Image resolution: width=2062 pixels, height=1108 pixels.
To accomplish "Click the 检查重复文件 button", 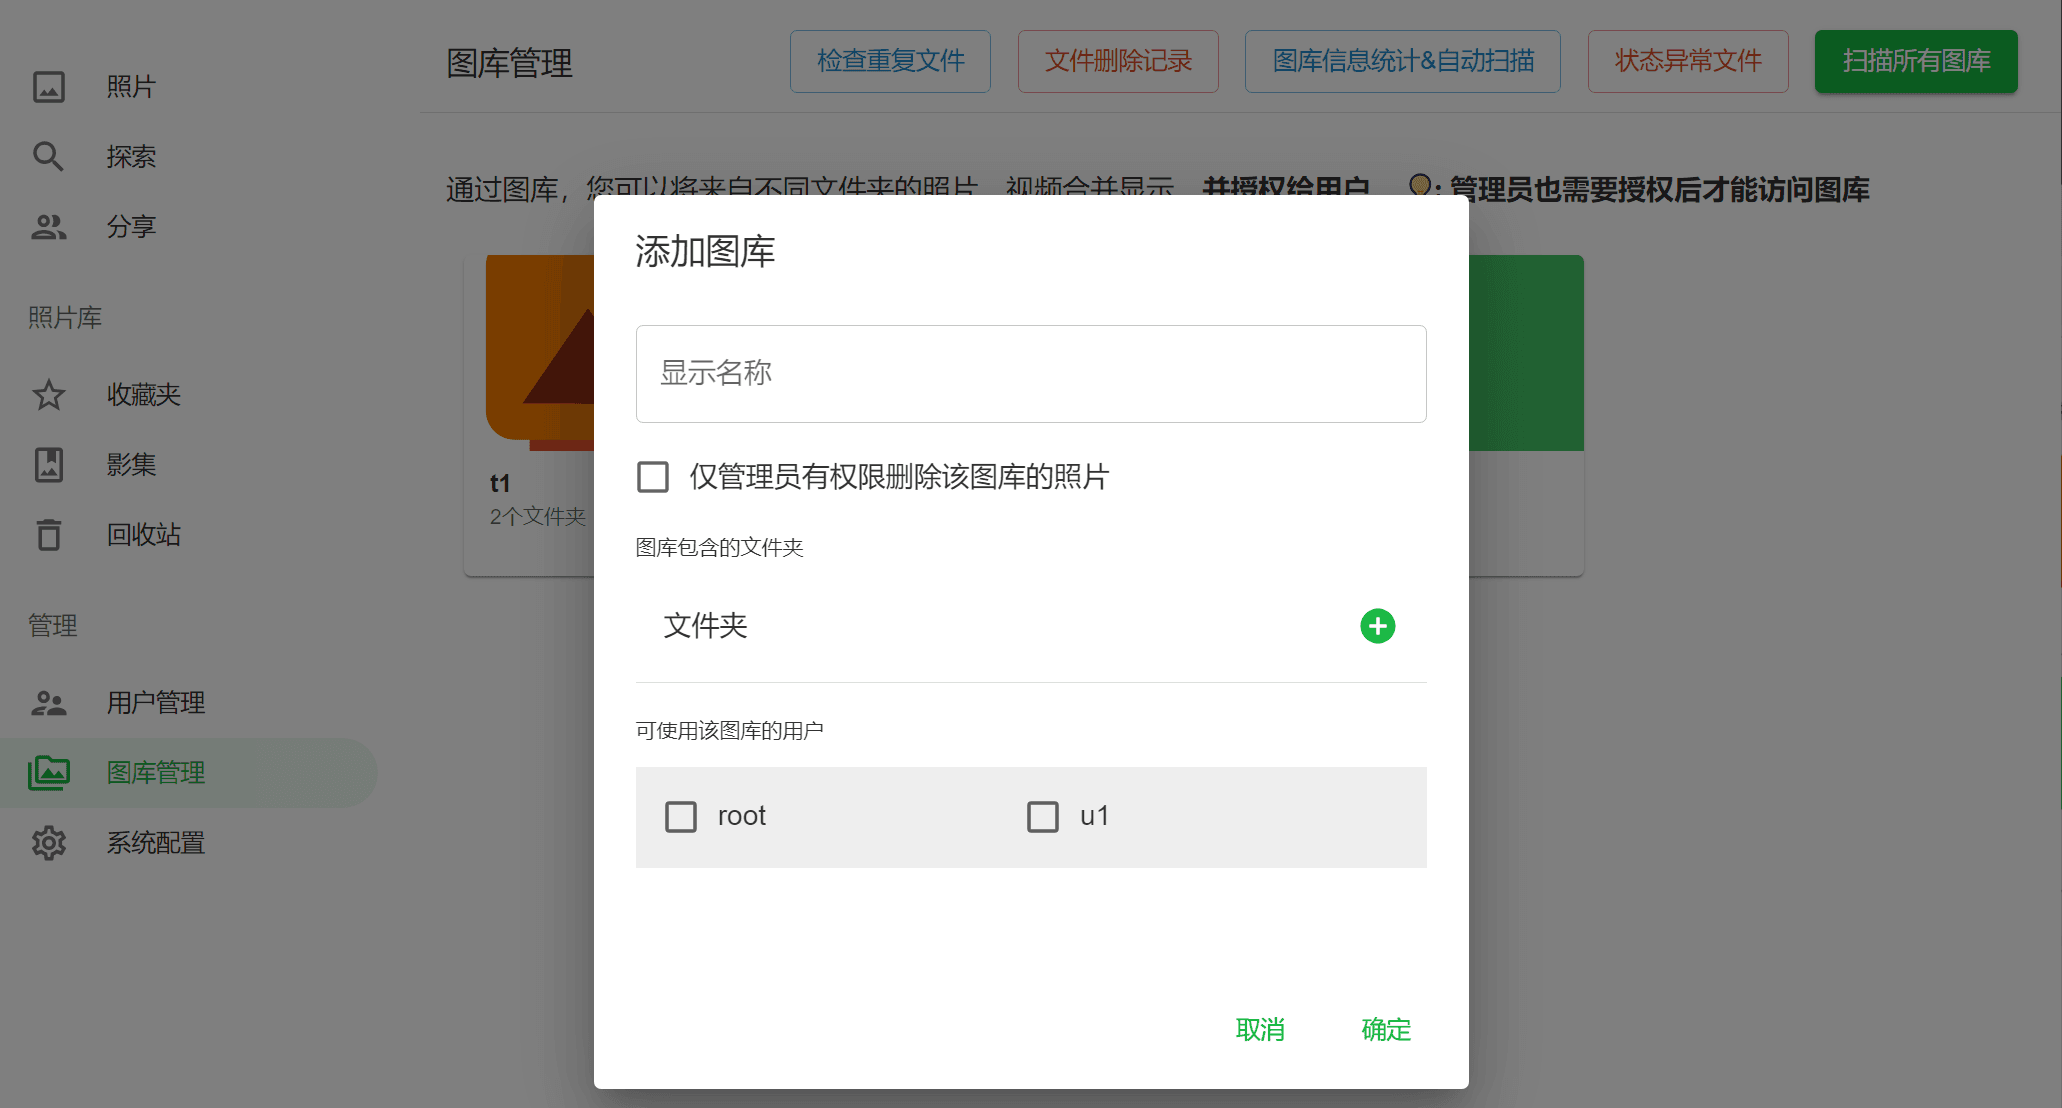I will point(890,61).
